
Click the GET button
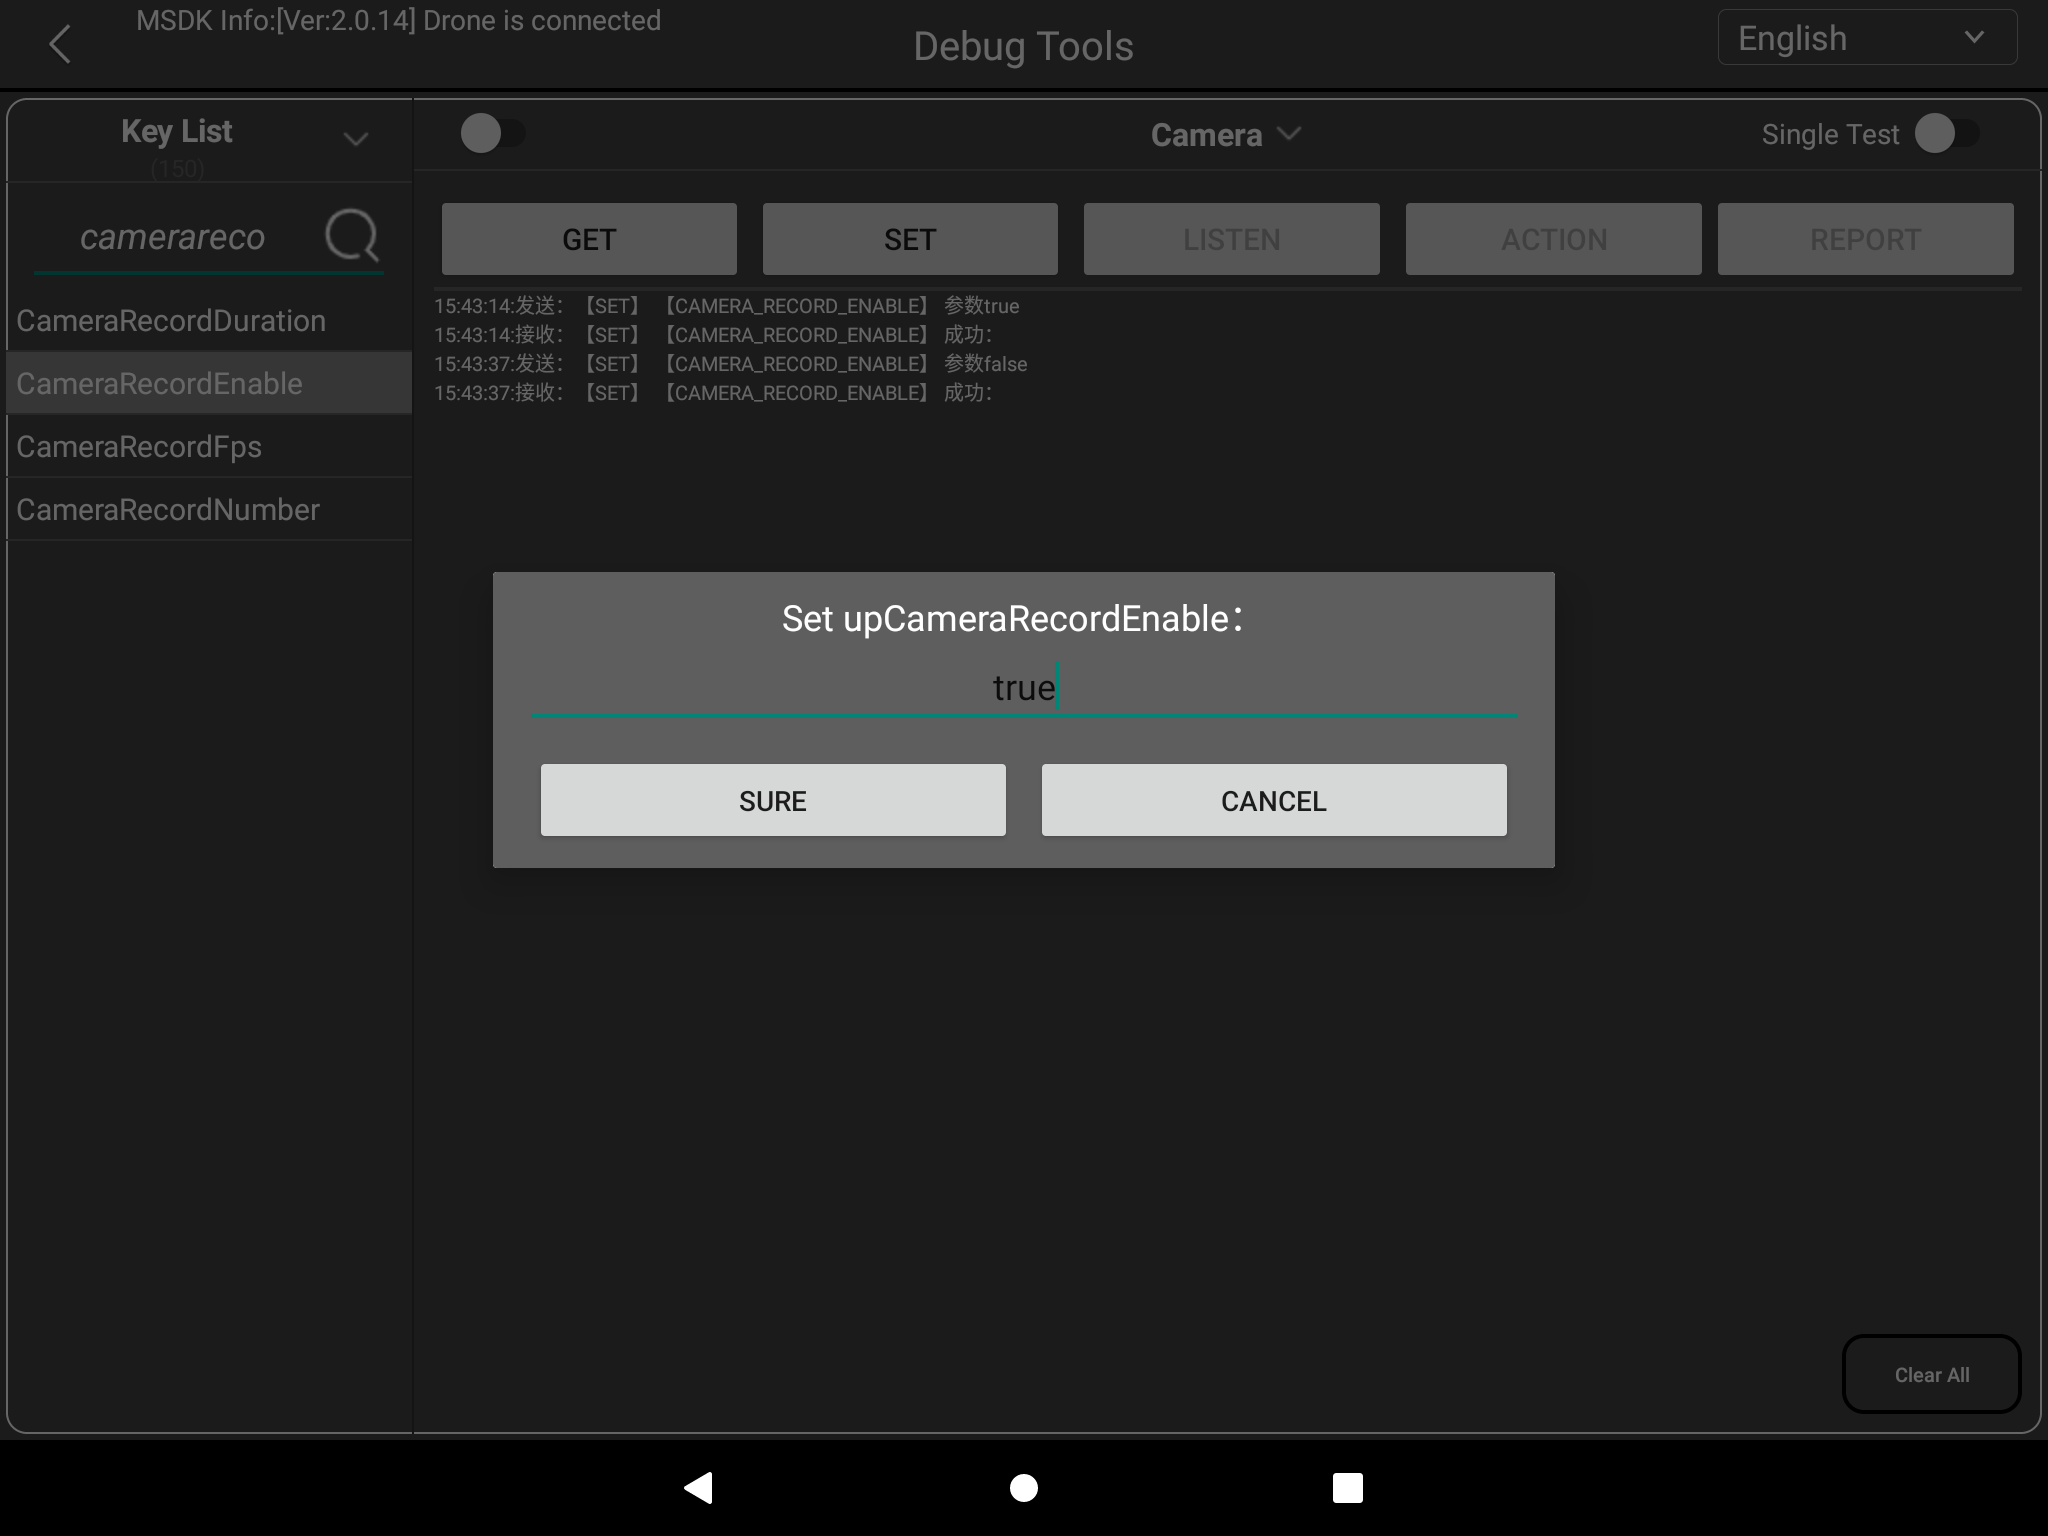[589, 239]
